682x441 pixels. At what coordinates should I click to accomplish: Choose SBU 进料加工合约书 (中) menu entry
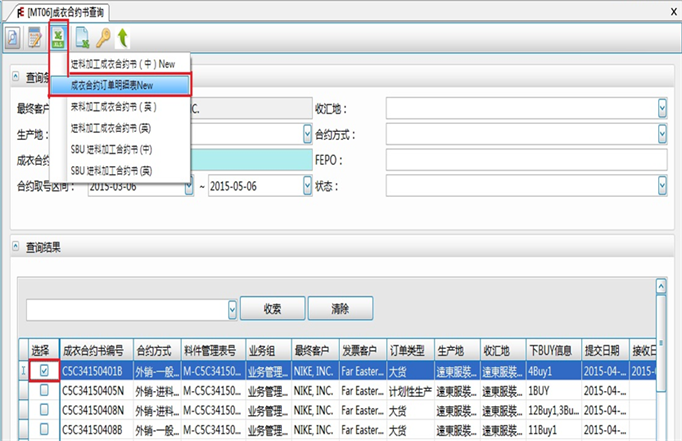[112, 149]
